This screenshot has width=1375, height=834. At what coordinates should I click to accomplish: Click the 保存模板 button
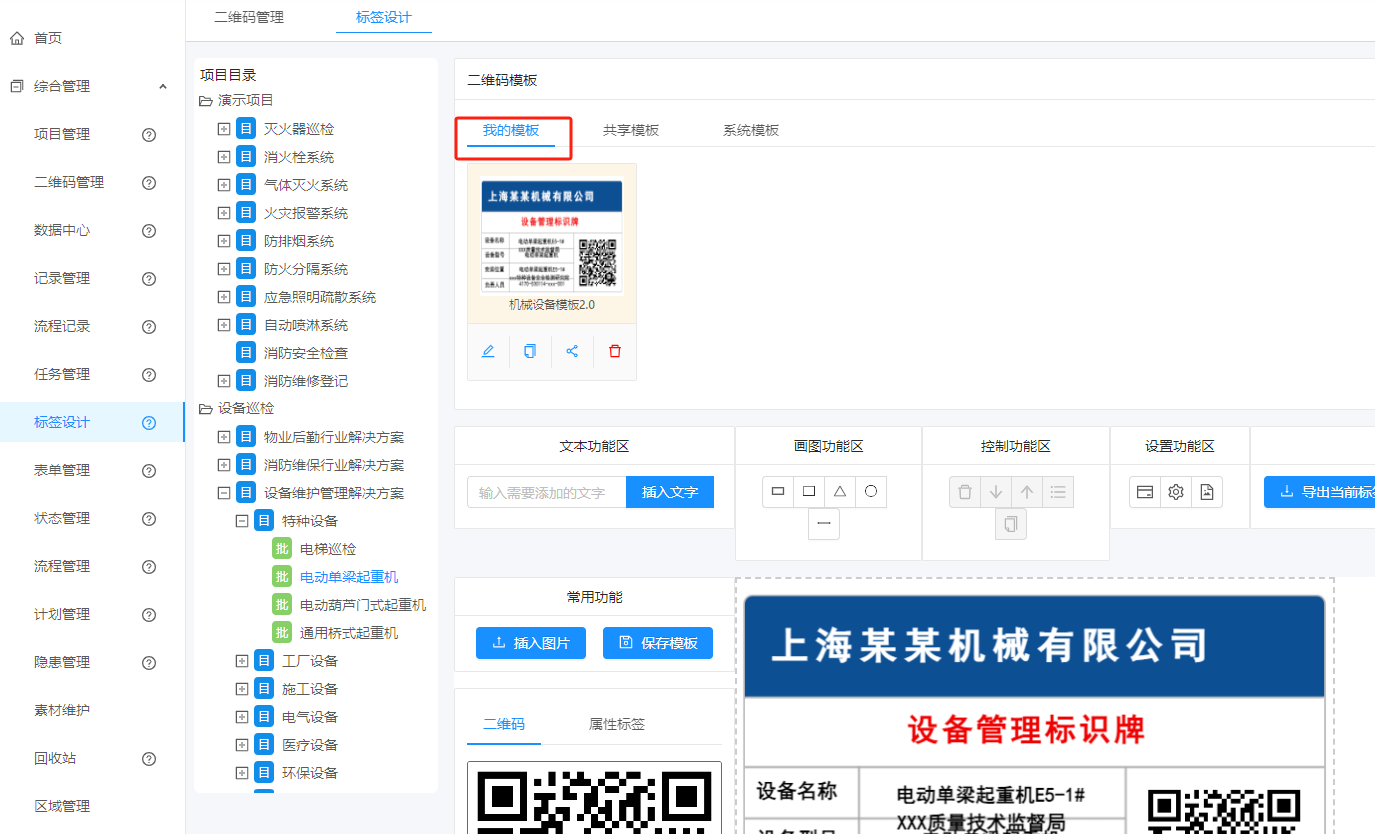tap(657, 643)
